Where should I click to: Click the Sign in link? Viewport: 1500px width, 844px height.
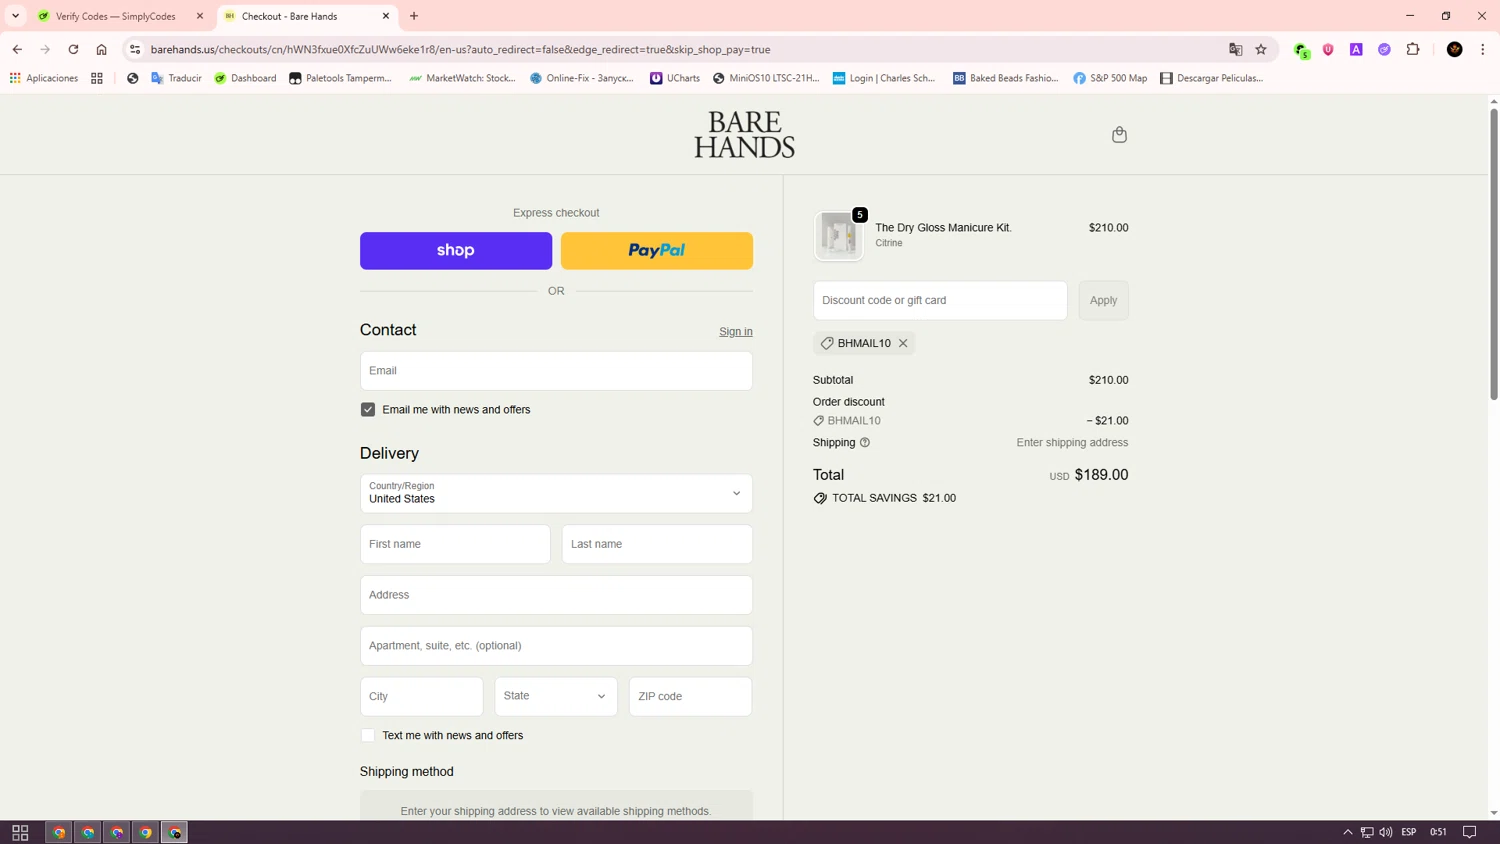736,332
